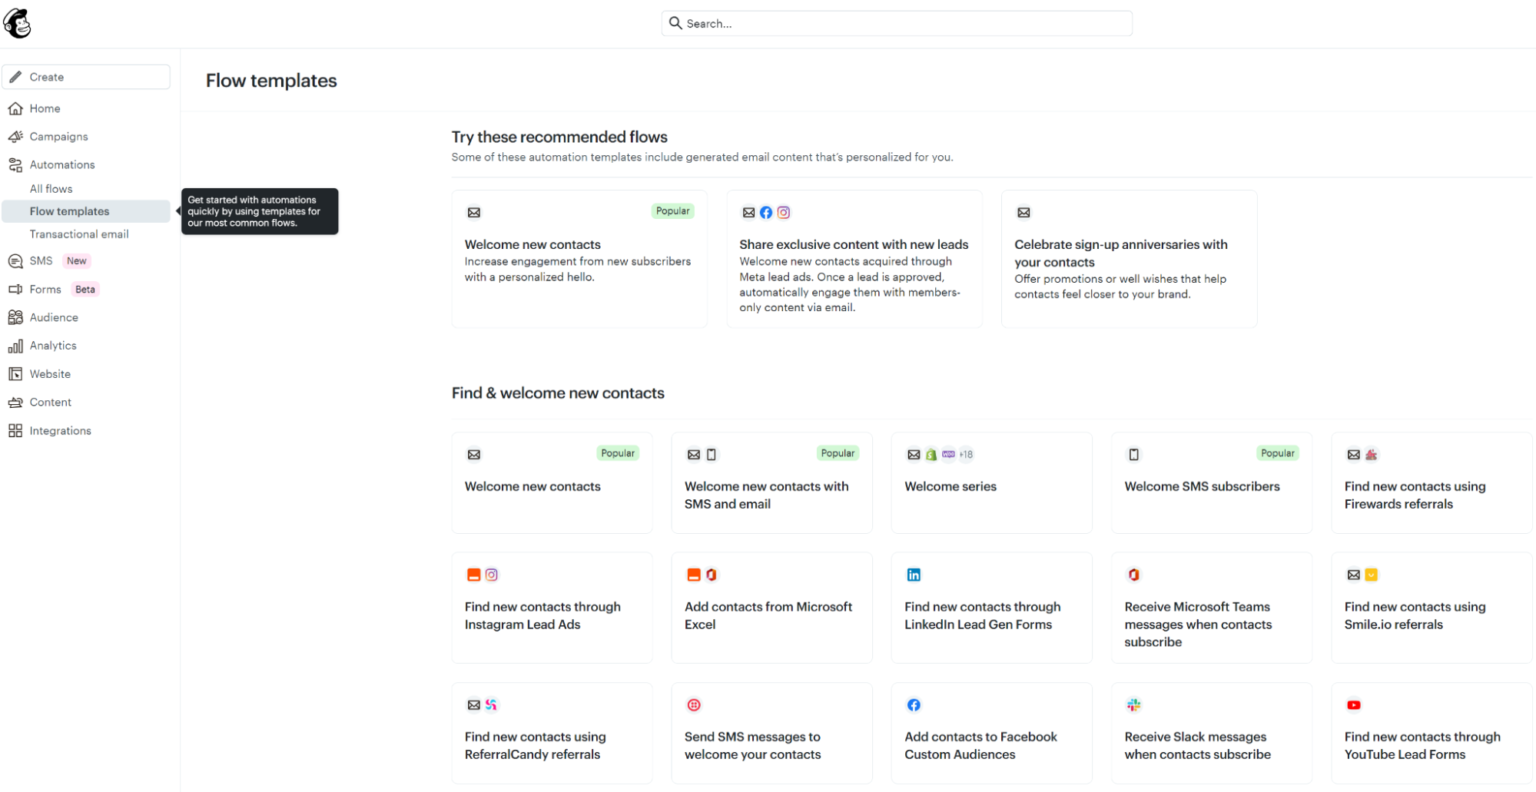
Task: Click the Facebook icon on the Custom Audiences card
Action: point(913,705)
